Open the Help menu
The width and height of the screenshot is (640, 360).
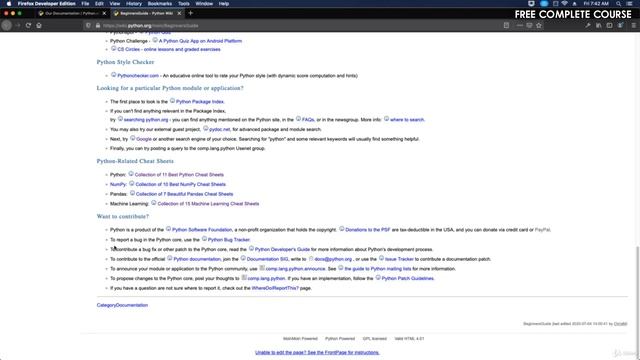point(224,4)
